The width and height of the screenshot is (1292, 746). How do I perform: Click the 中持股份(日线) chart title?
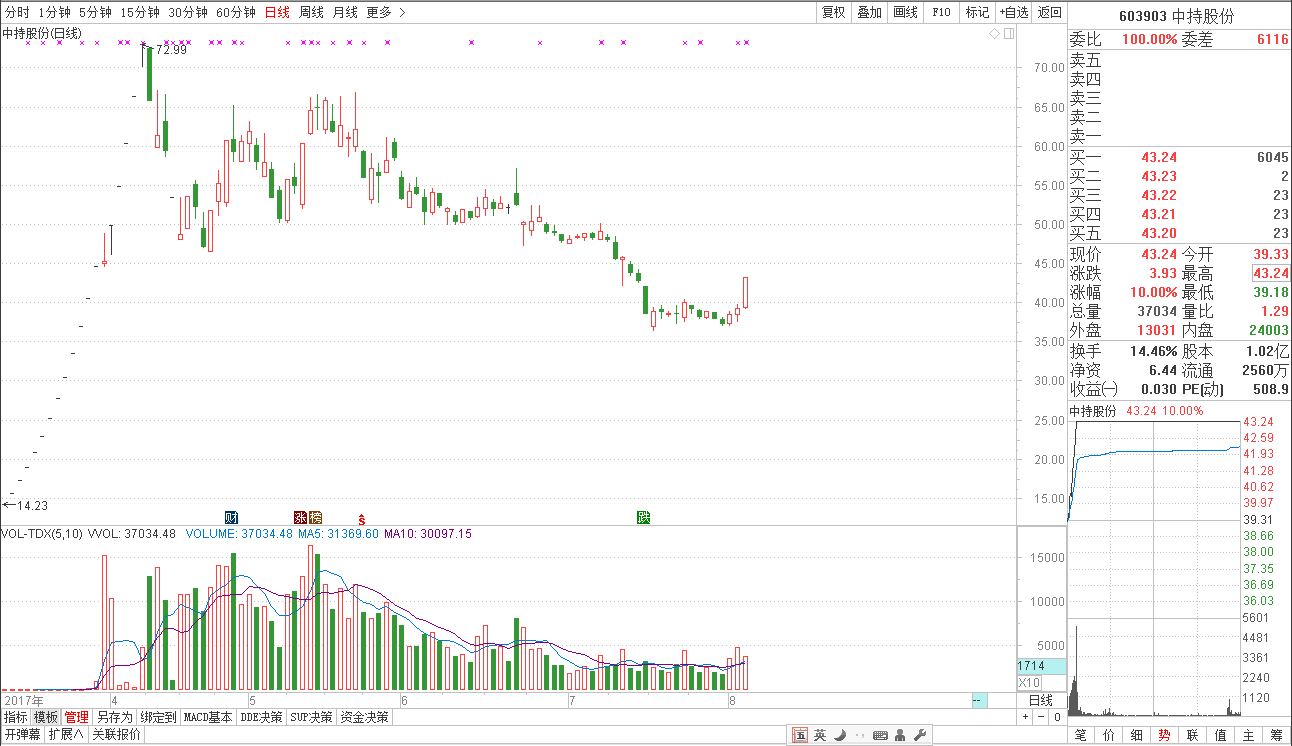pyautogui.click(x=43, y=33)
